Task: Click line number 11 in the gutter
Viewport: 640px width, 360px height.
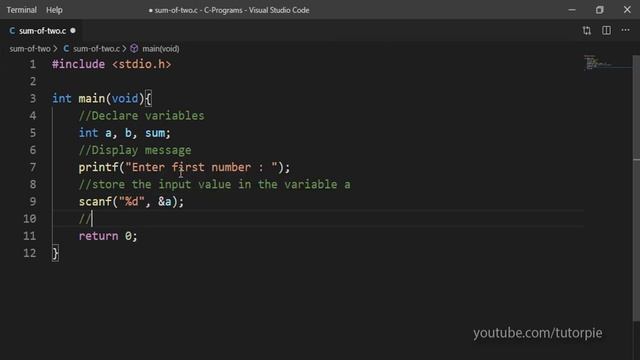Action: click(x=29, y=236)
